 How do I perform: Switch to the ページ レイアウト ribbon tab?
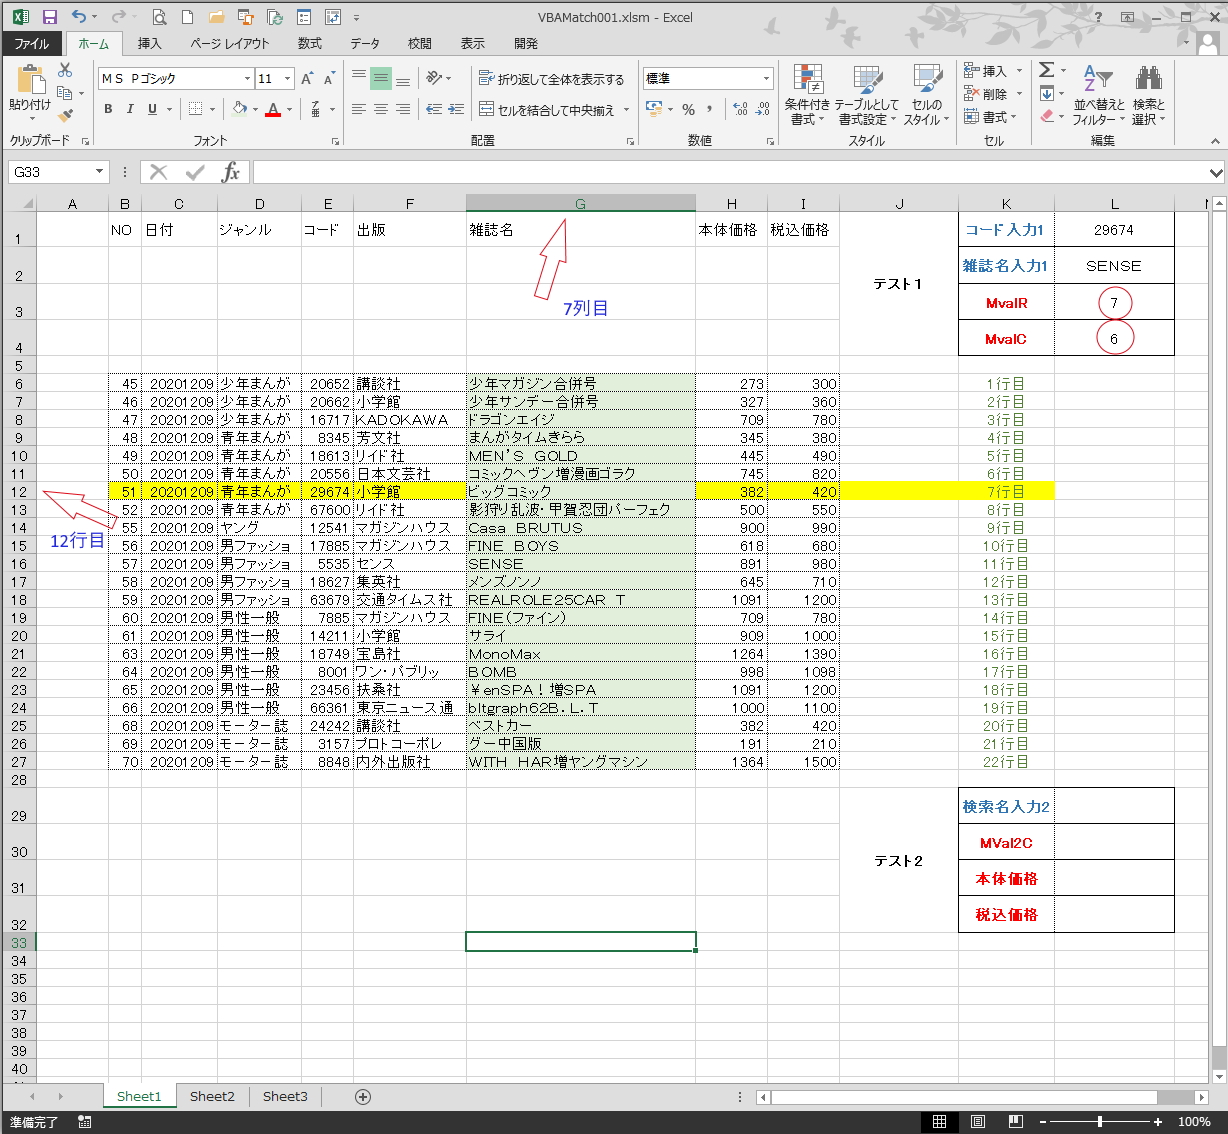(x=229, y=44)
